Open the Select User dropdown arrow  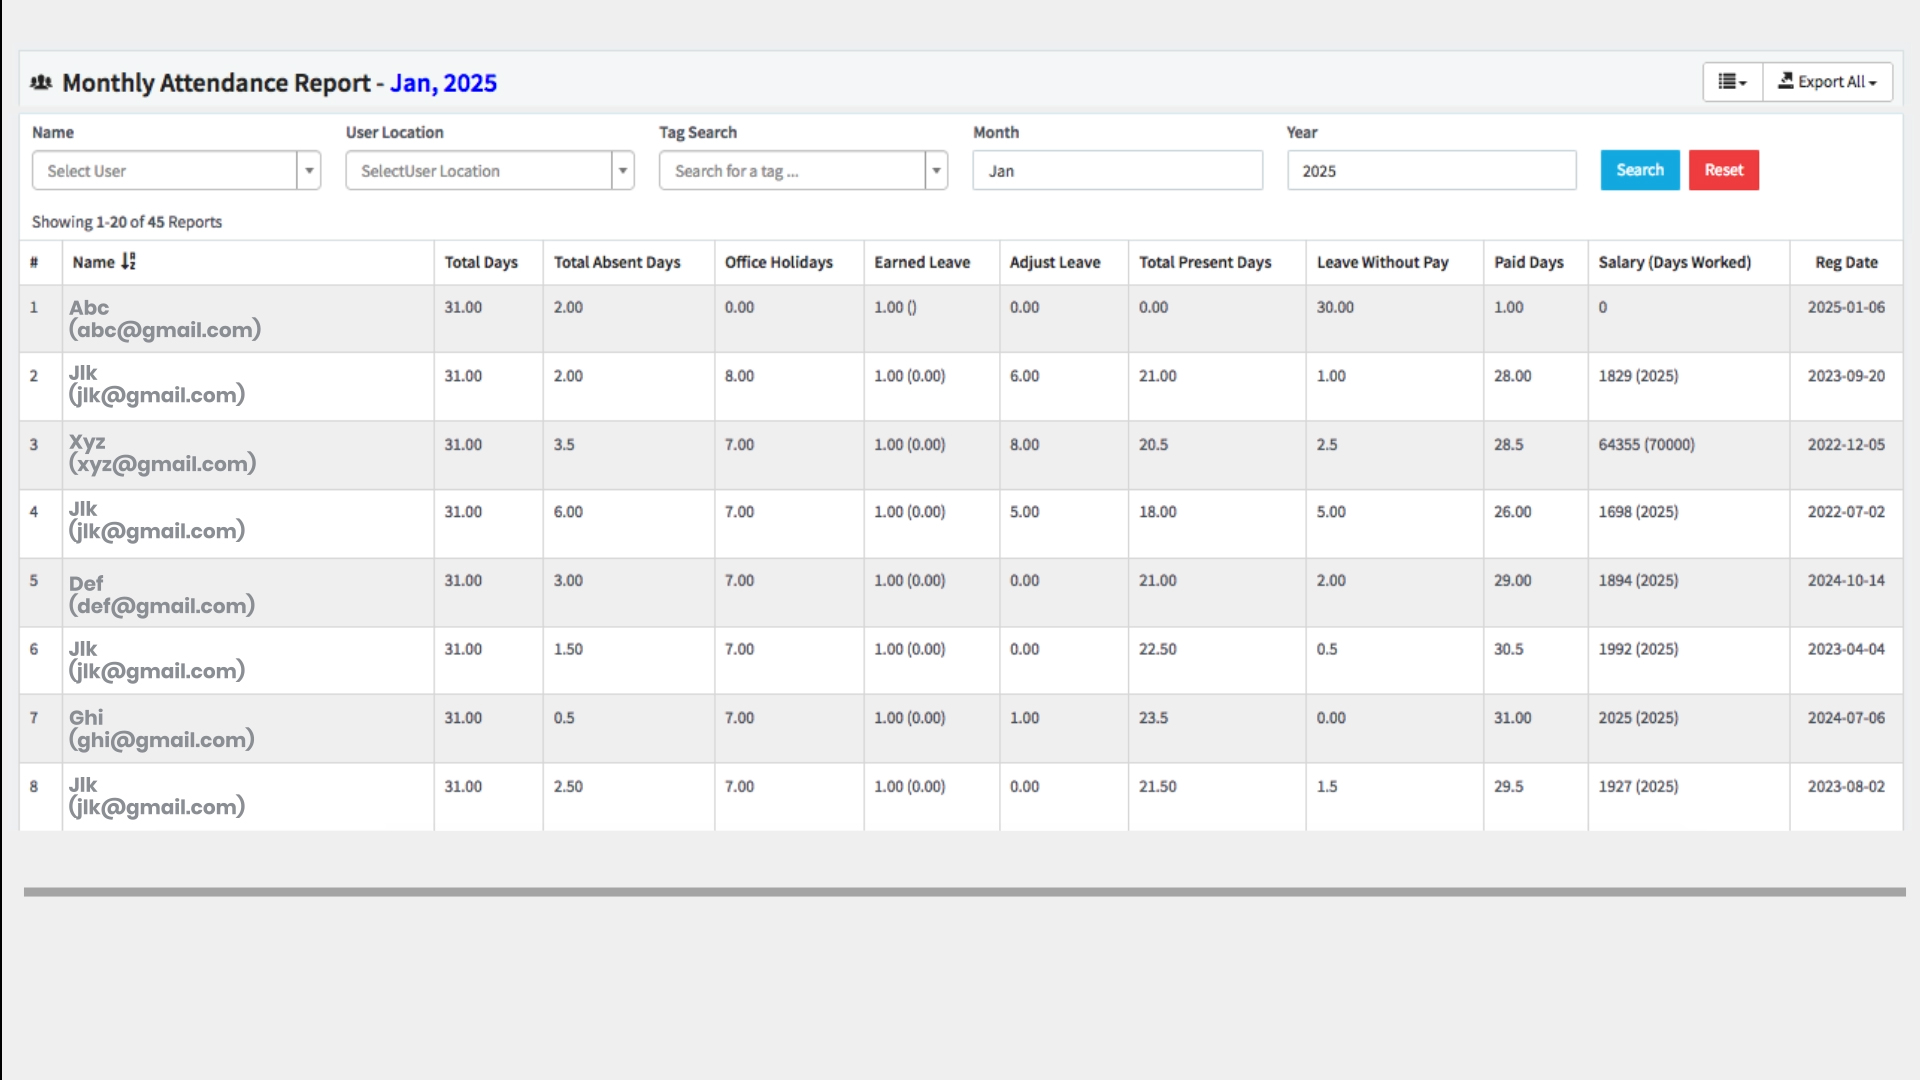309,171
